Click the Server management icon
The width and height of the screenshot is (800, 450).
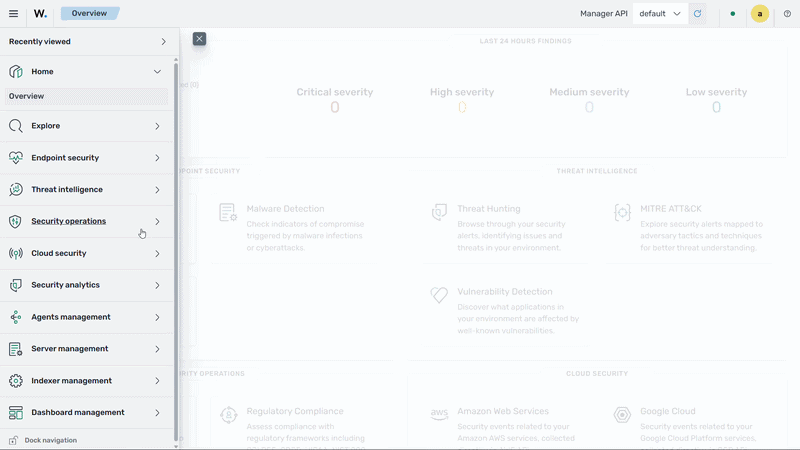pyautogui.click(x=16, y=349)
